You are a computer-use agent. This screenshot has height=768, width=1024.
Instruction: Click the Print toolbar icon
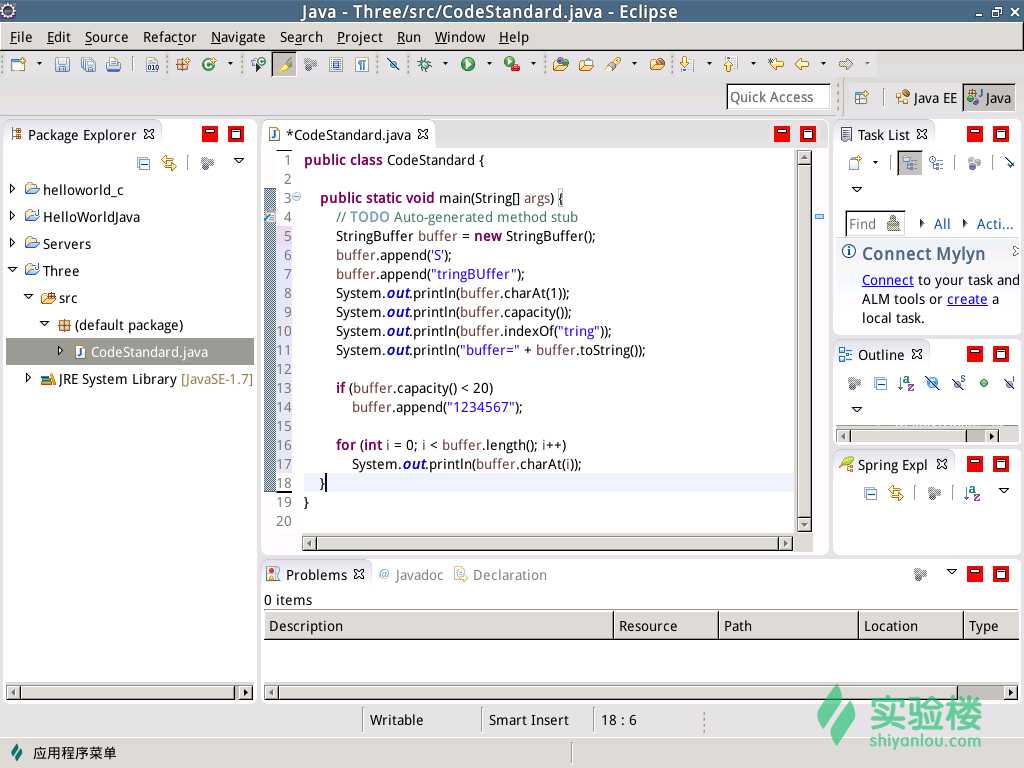(114, 64)
